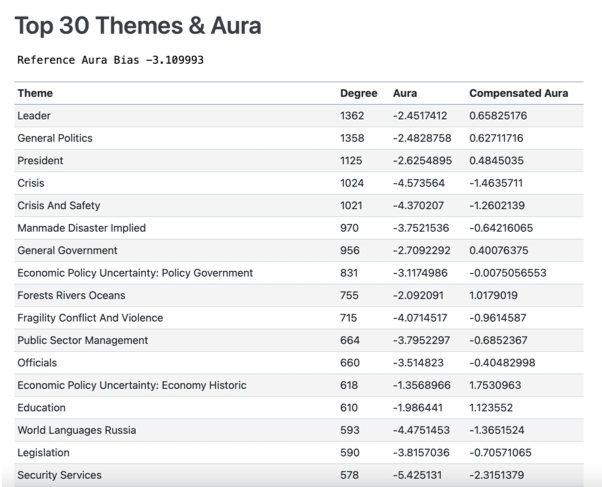
Task: Click the Education theme row
Action: [x=41, y=408]
